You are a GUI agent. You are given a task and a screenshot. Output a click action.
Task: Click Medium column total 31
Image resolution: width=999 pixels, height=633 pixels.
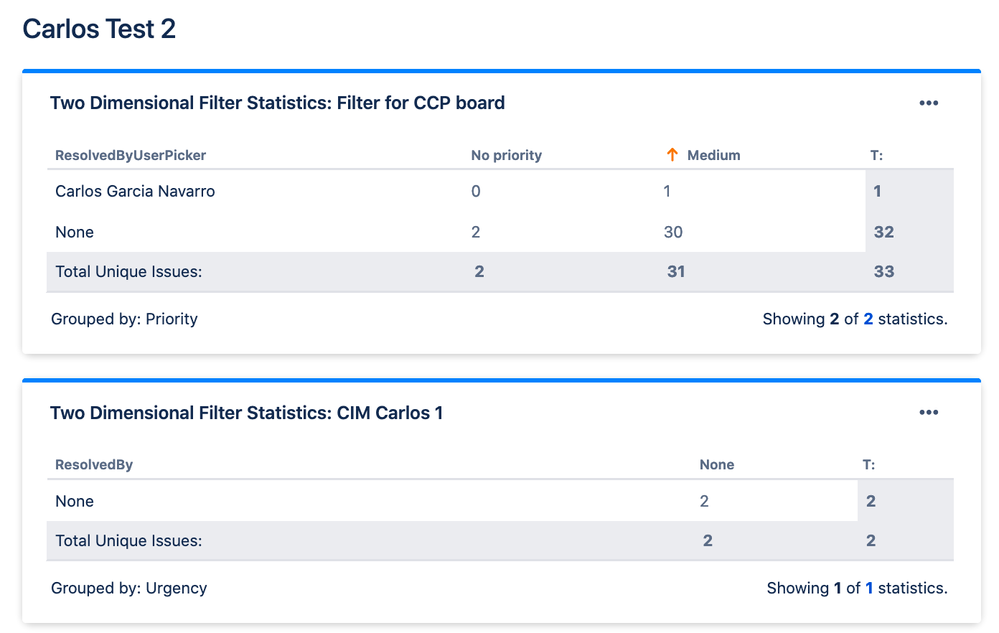click(x=676, y=271)
